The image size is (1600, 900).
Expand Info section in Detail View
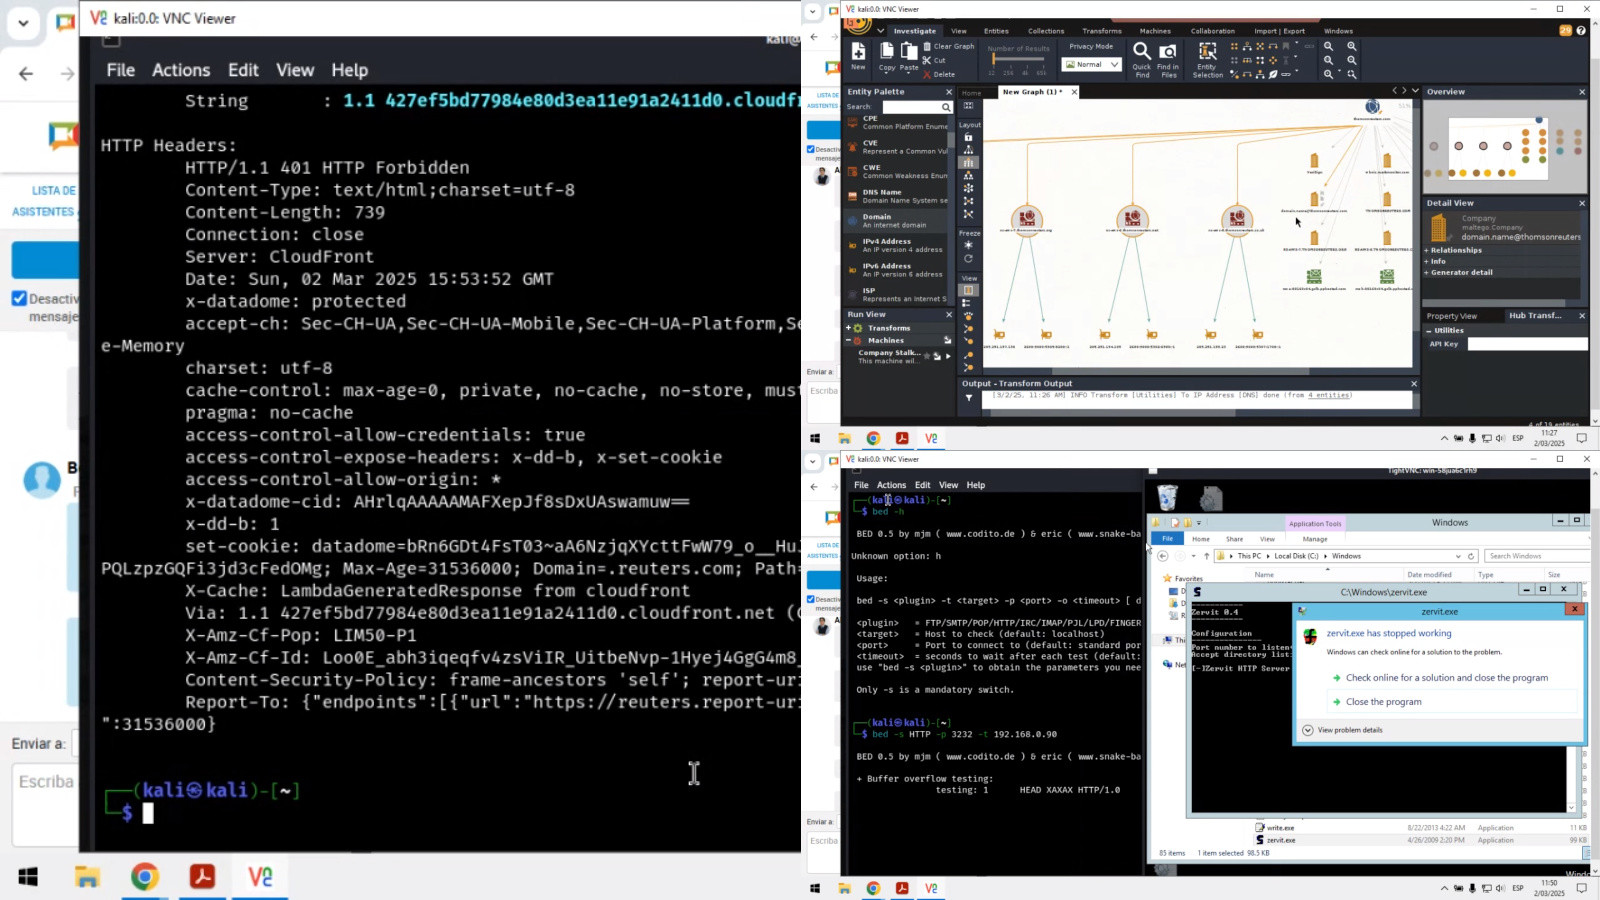pyautogui.click(x=1427, y=261)
